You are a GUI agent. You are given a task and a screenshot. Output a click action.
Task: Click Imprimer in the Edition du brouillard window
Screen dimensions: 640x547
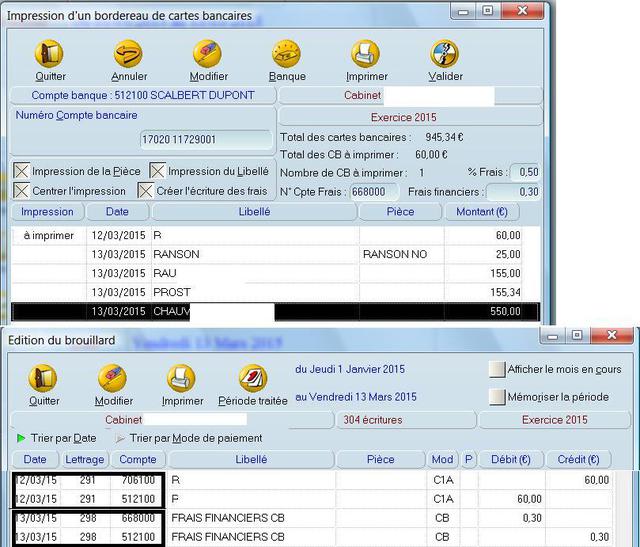pyautogui.click(x=182, y=379)
